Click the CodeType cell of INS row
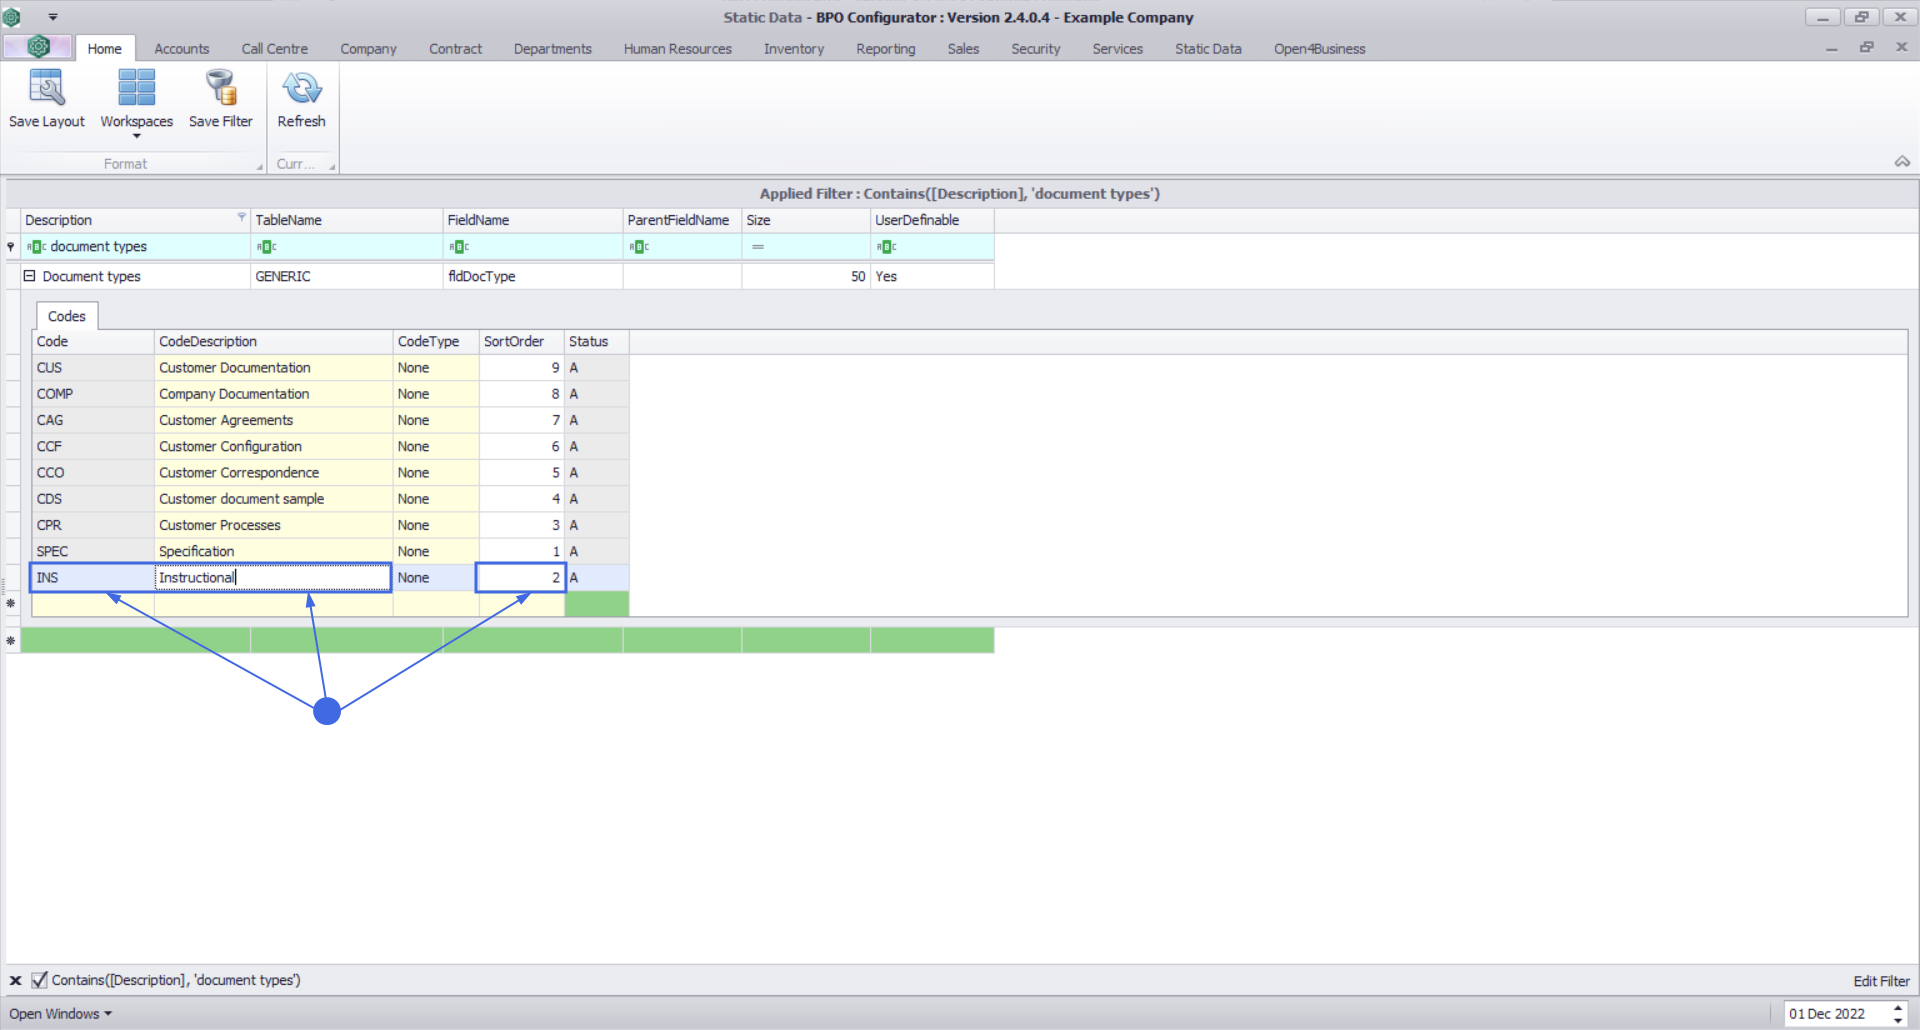 [436, 577]
